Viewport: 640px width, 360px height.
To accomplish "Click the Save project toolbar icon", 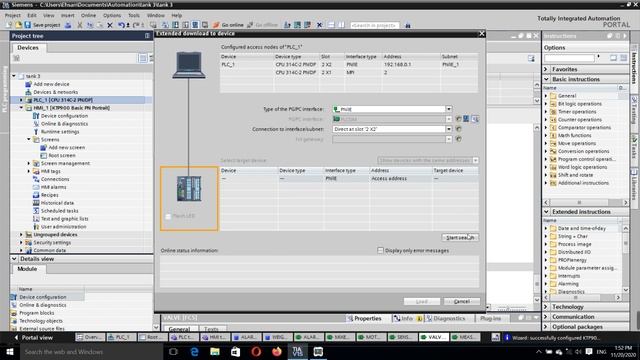I will (28, 25).
